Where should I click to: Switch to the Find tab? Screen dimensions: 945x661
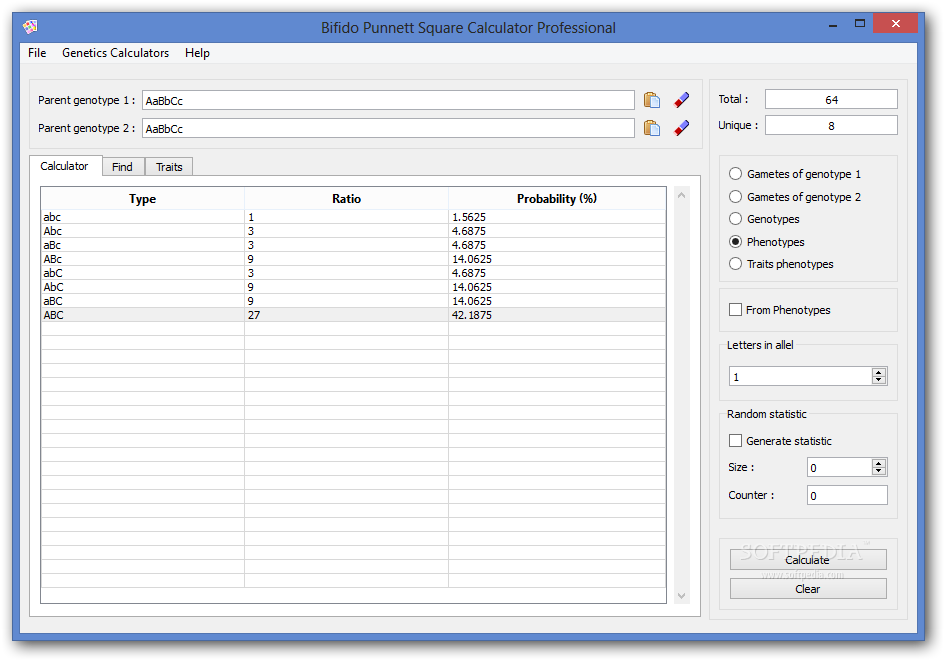tap(122, 167)
